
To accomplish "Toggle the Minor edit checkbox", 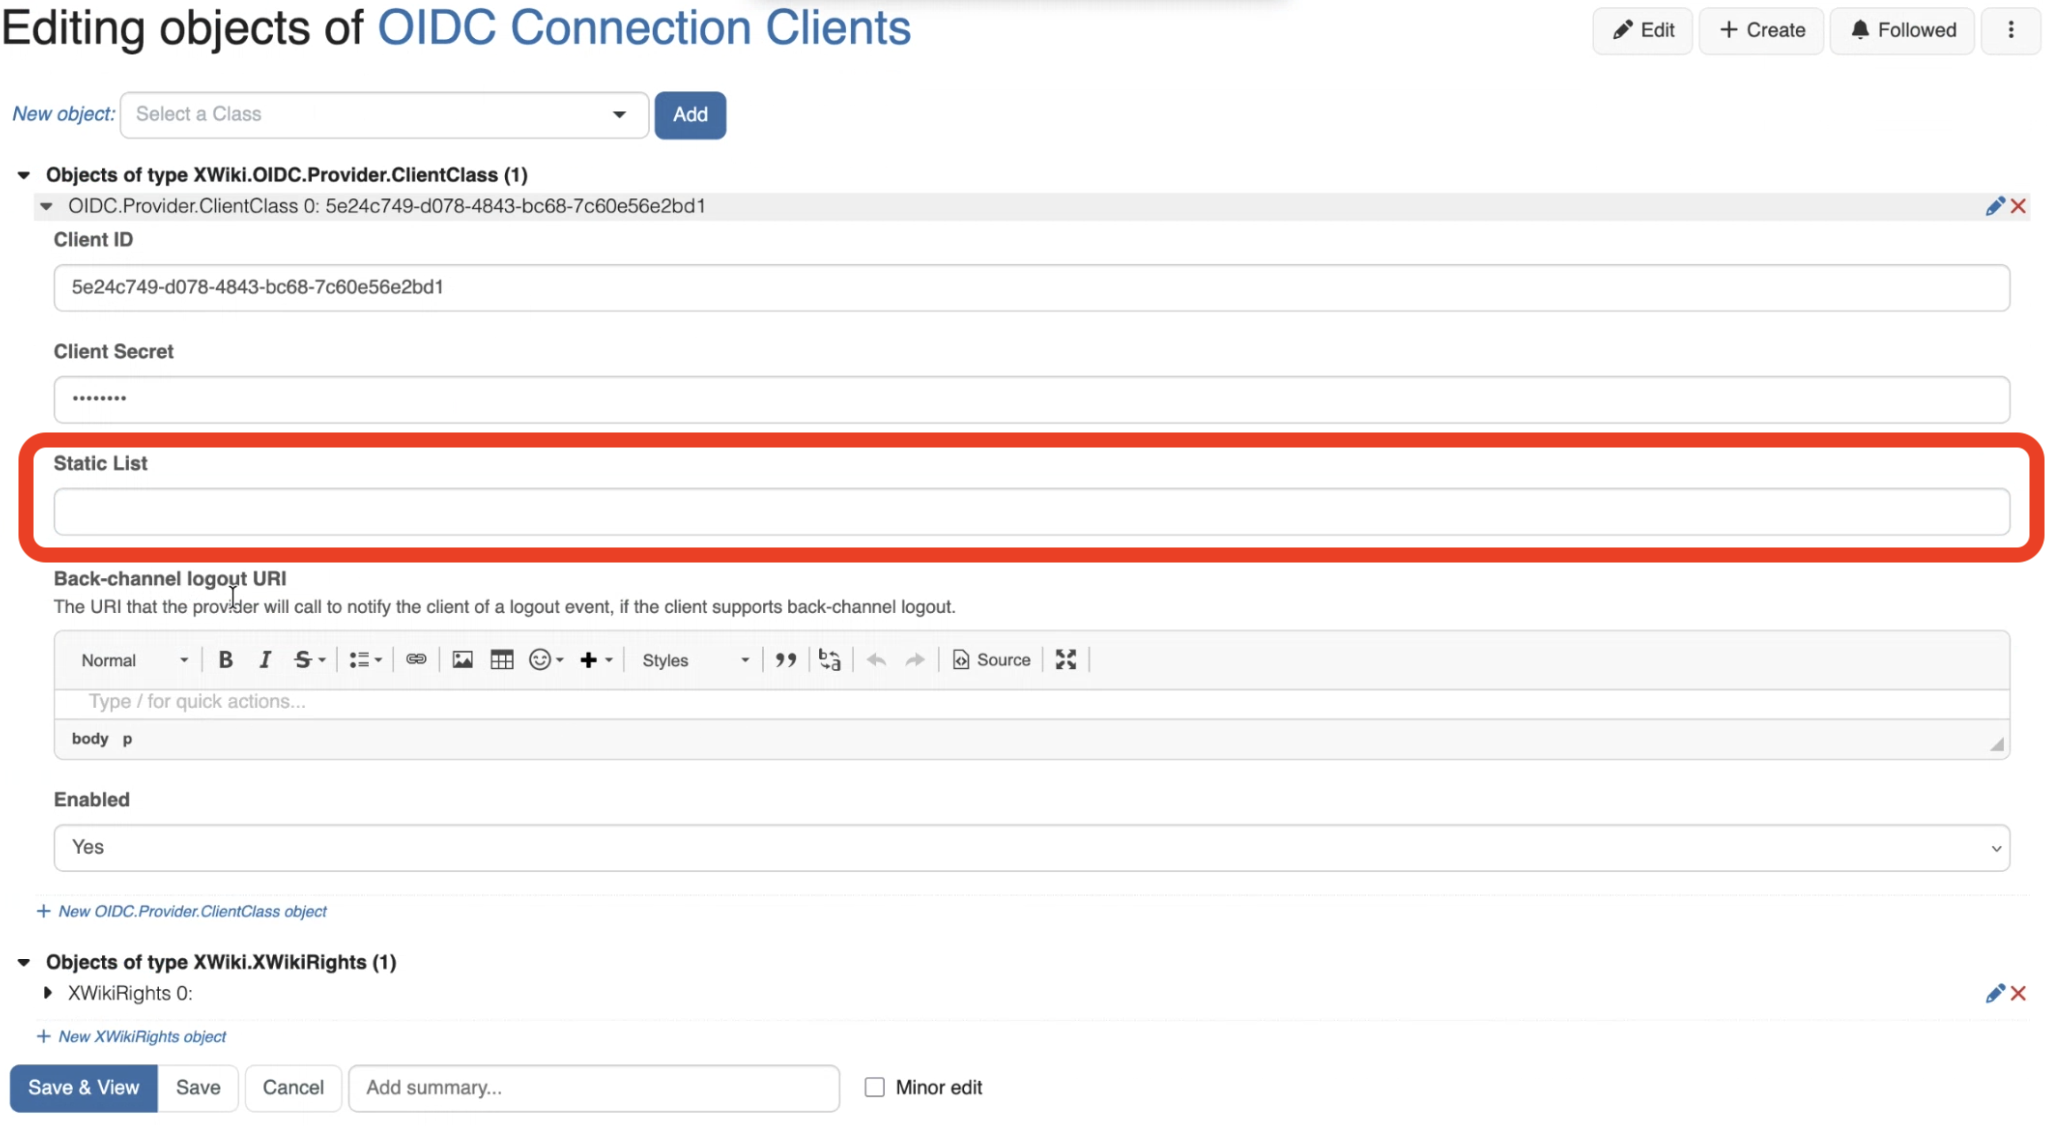I will (875, 1087).
